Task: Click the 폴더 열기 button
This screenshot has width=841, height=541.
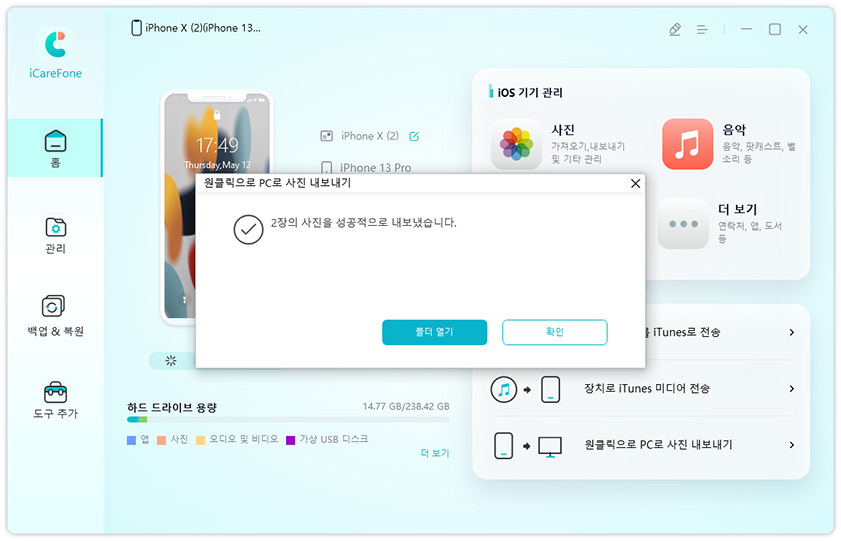Action: [434, 332]
